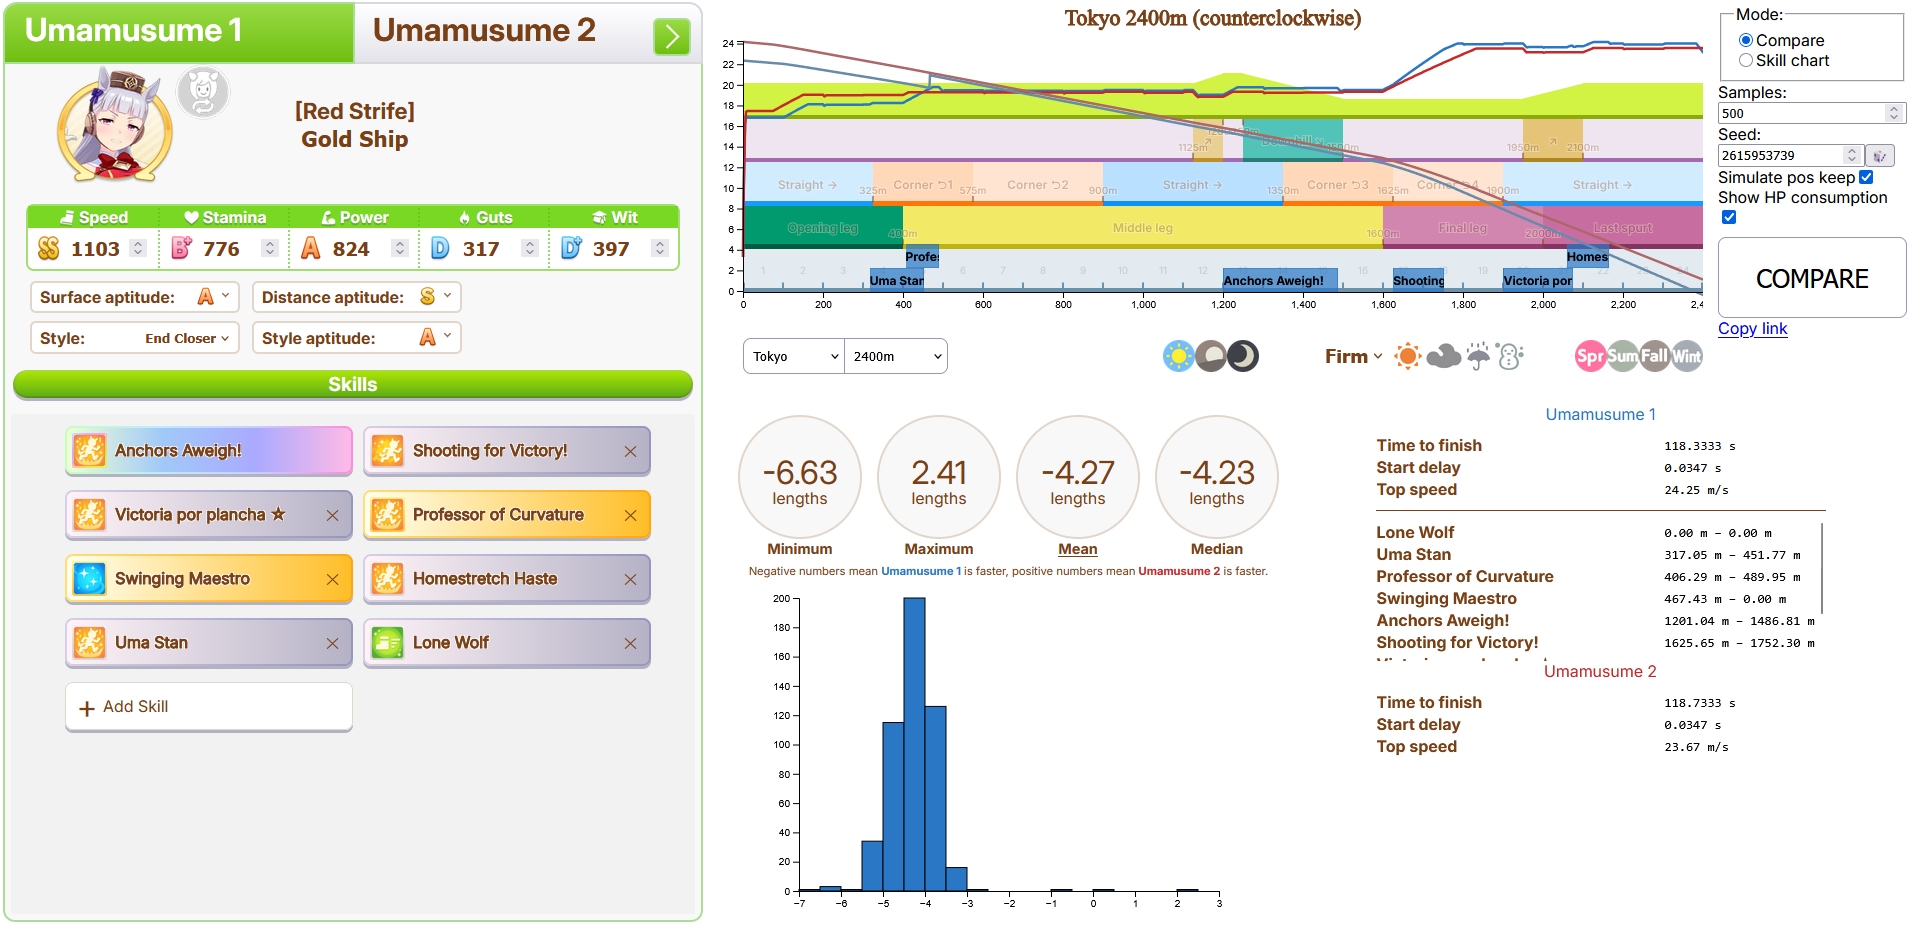Click the COMPARE button
The image size is (1909, 930).
(x=1812, y=278)
